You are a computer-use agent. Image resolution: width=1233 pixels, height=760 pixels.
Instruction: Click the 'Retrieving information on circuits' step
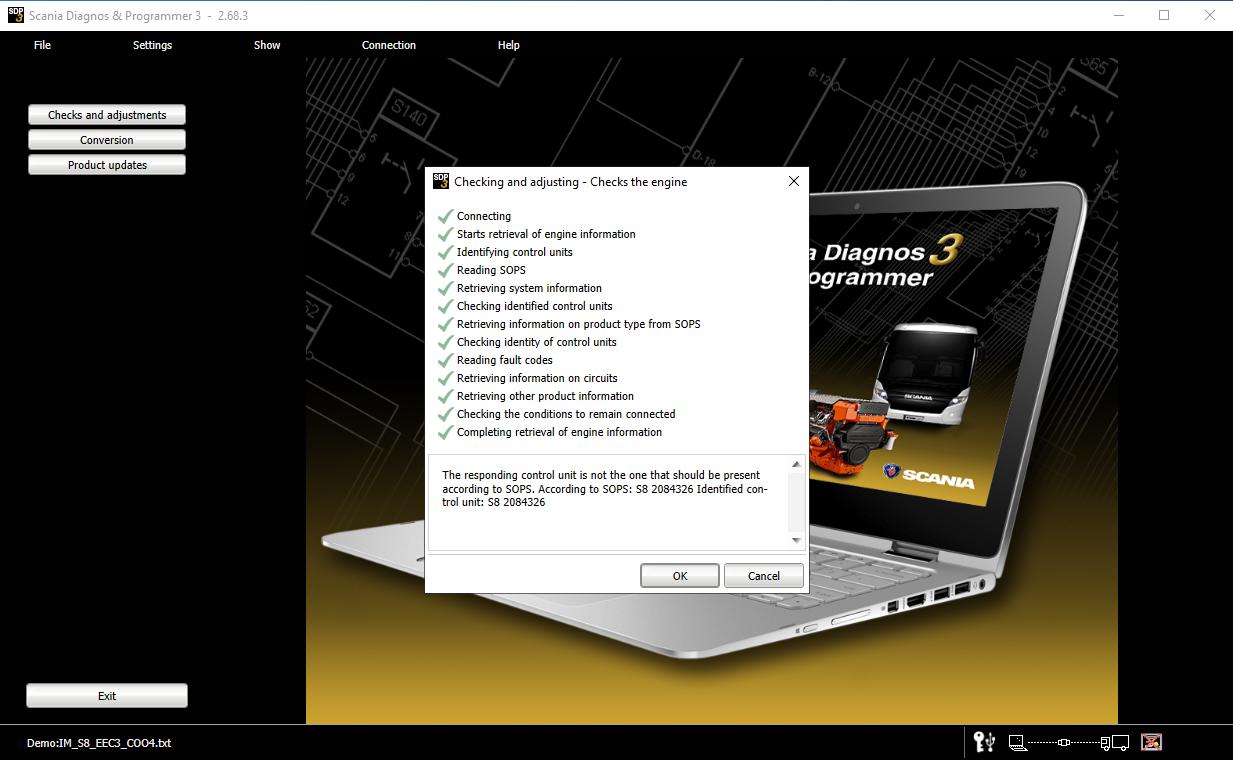537,378
